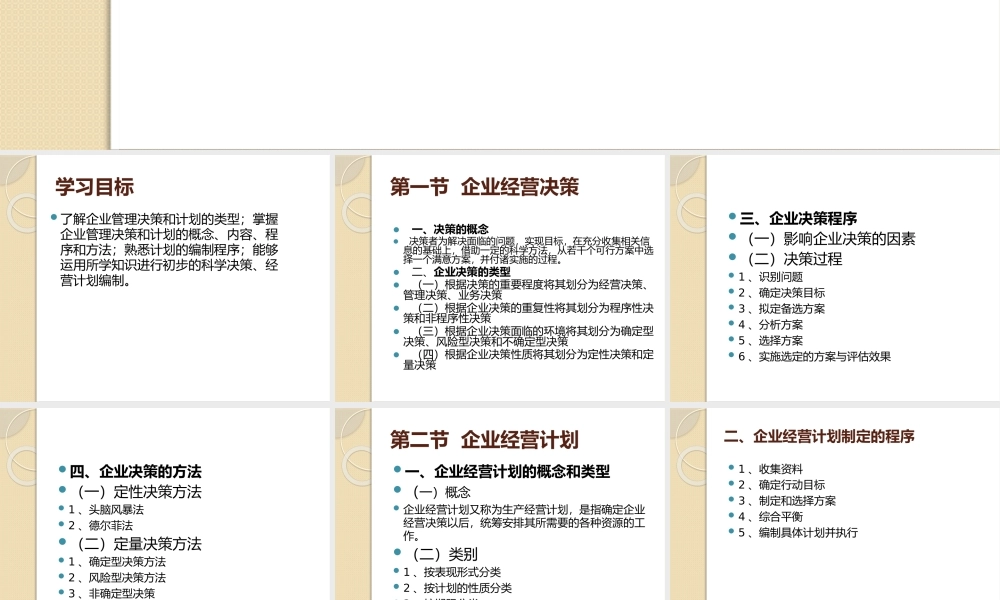This screenshot has width=1000, height=600.
Task: Click the 第二节 企业经营计划 heading
Action: pos(487,438)
